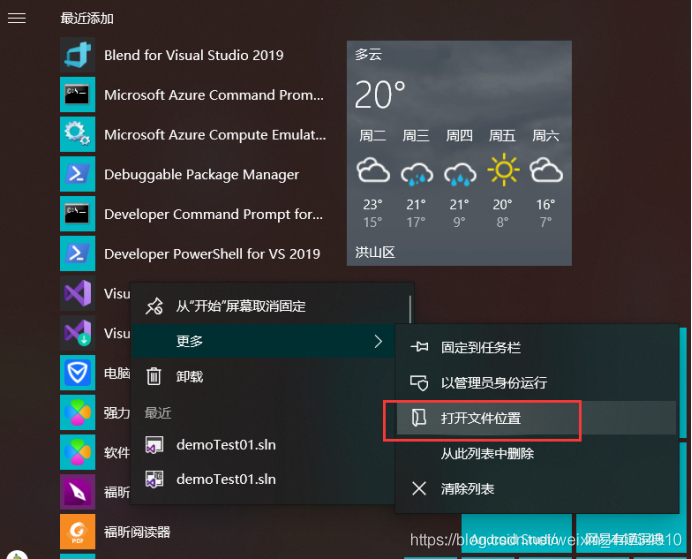Expand the 更多 submenu arrow
Viewport: 692px width, 559px height.
pos(378,341)
